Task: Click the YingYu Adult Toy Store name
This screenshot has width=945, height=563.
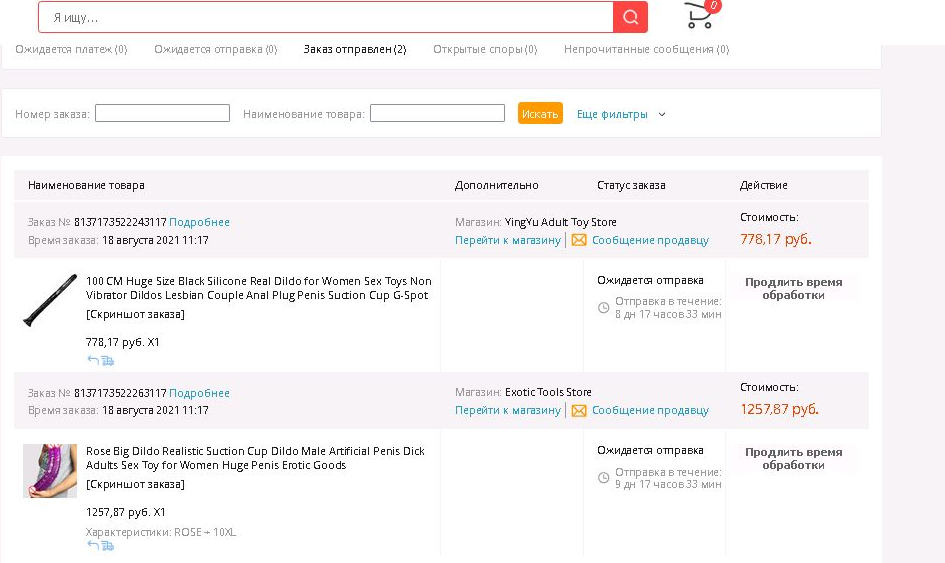Action: coord(560,222)
